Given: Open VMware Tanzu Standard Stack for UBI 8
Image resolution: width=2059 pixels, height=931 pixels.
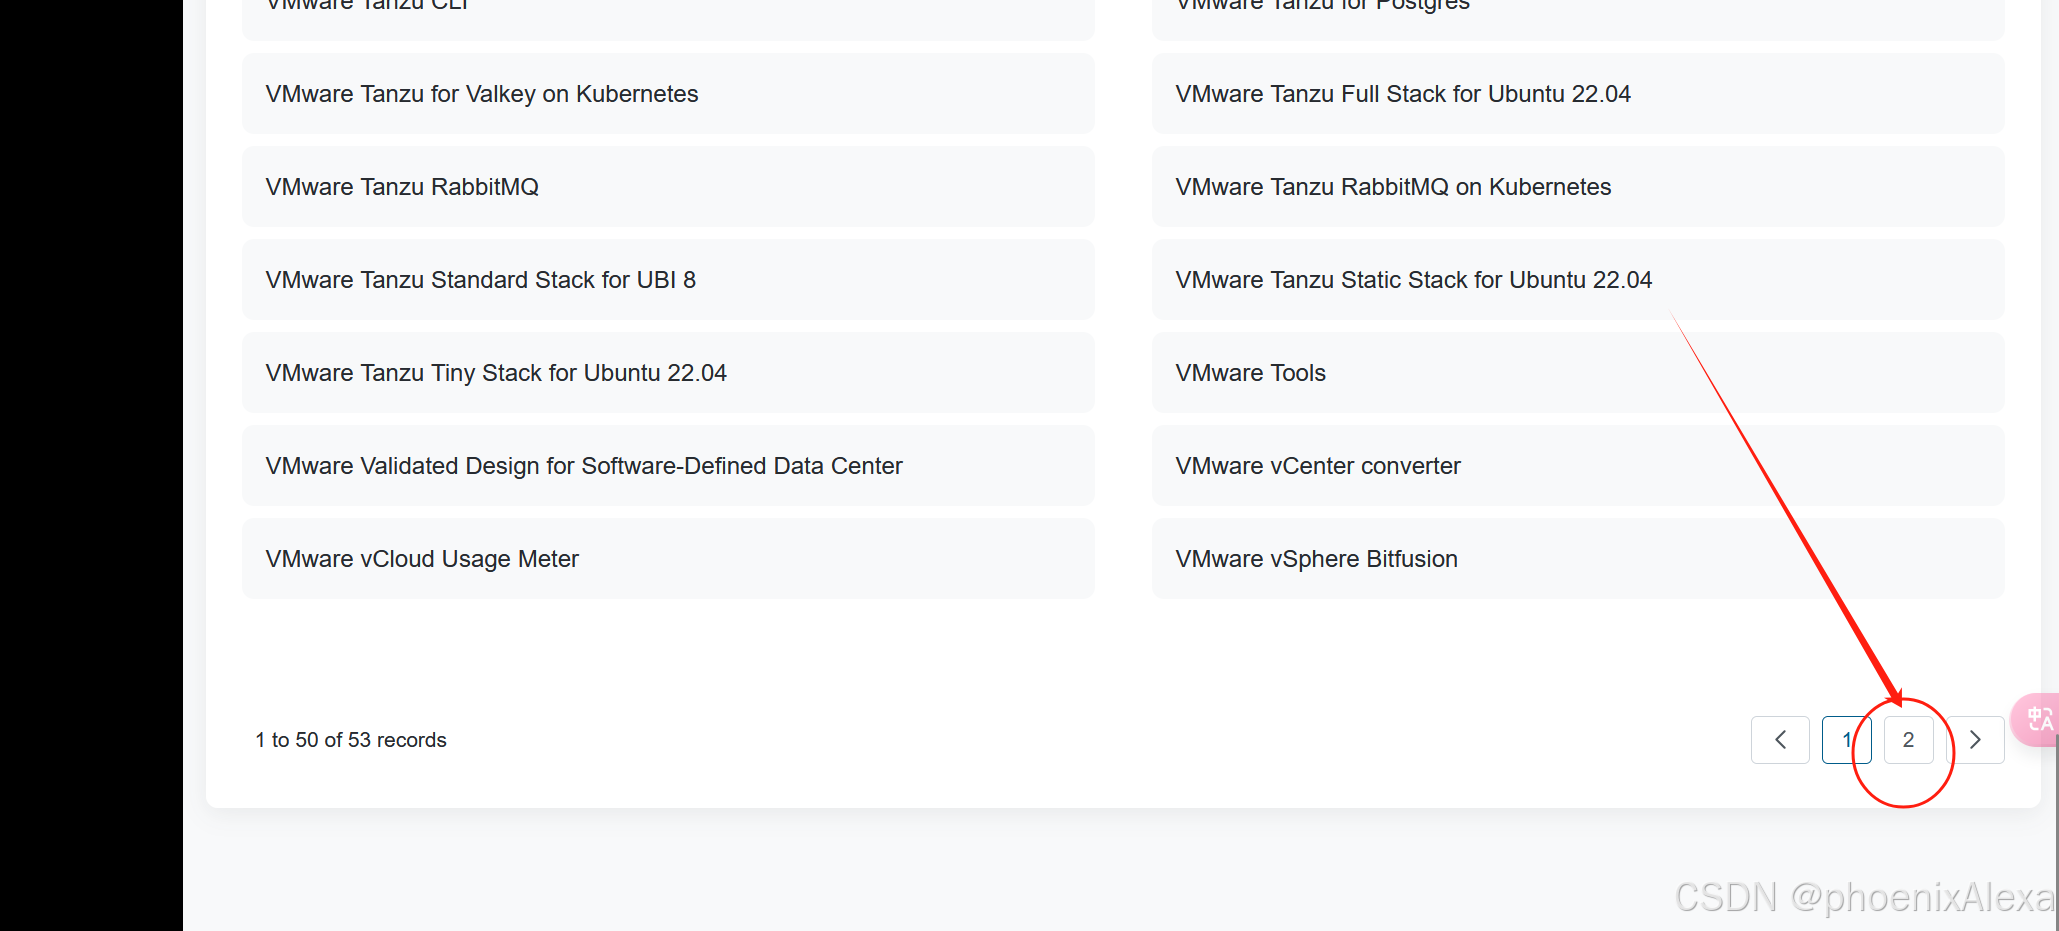Looking at the screenshot, I should [668, 280].
